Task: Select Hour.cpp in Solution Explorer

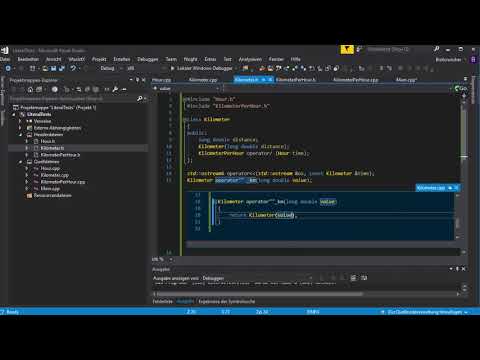Action: [50, 168]
